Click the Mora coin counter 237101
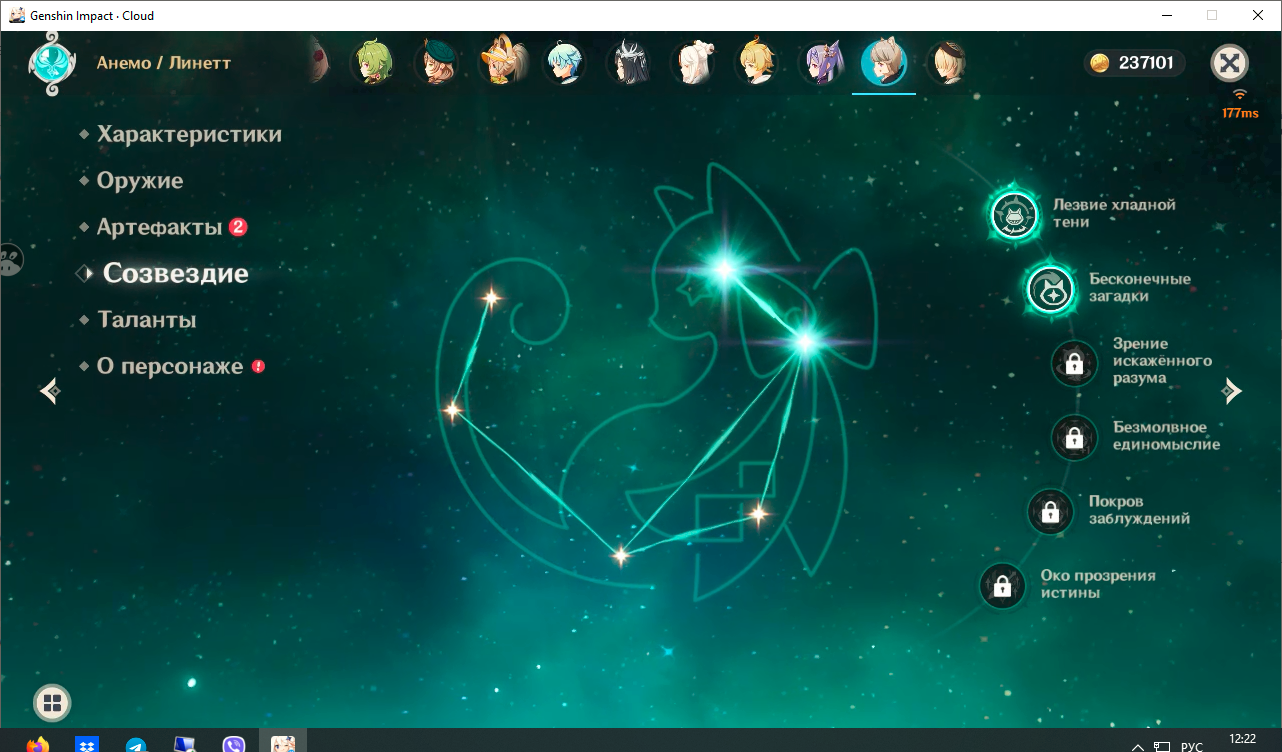 (1134, 63)
